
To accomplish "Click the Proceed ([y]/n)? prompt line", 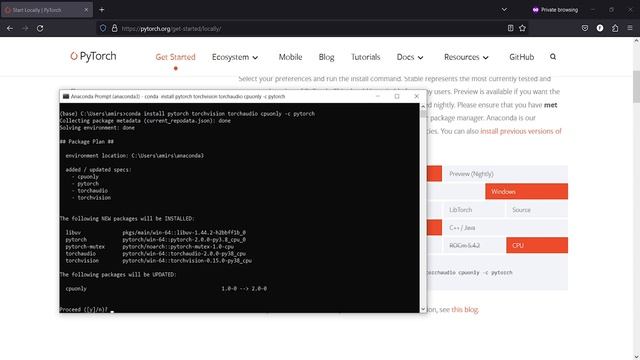I will click(84, 309).
